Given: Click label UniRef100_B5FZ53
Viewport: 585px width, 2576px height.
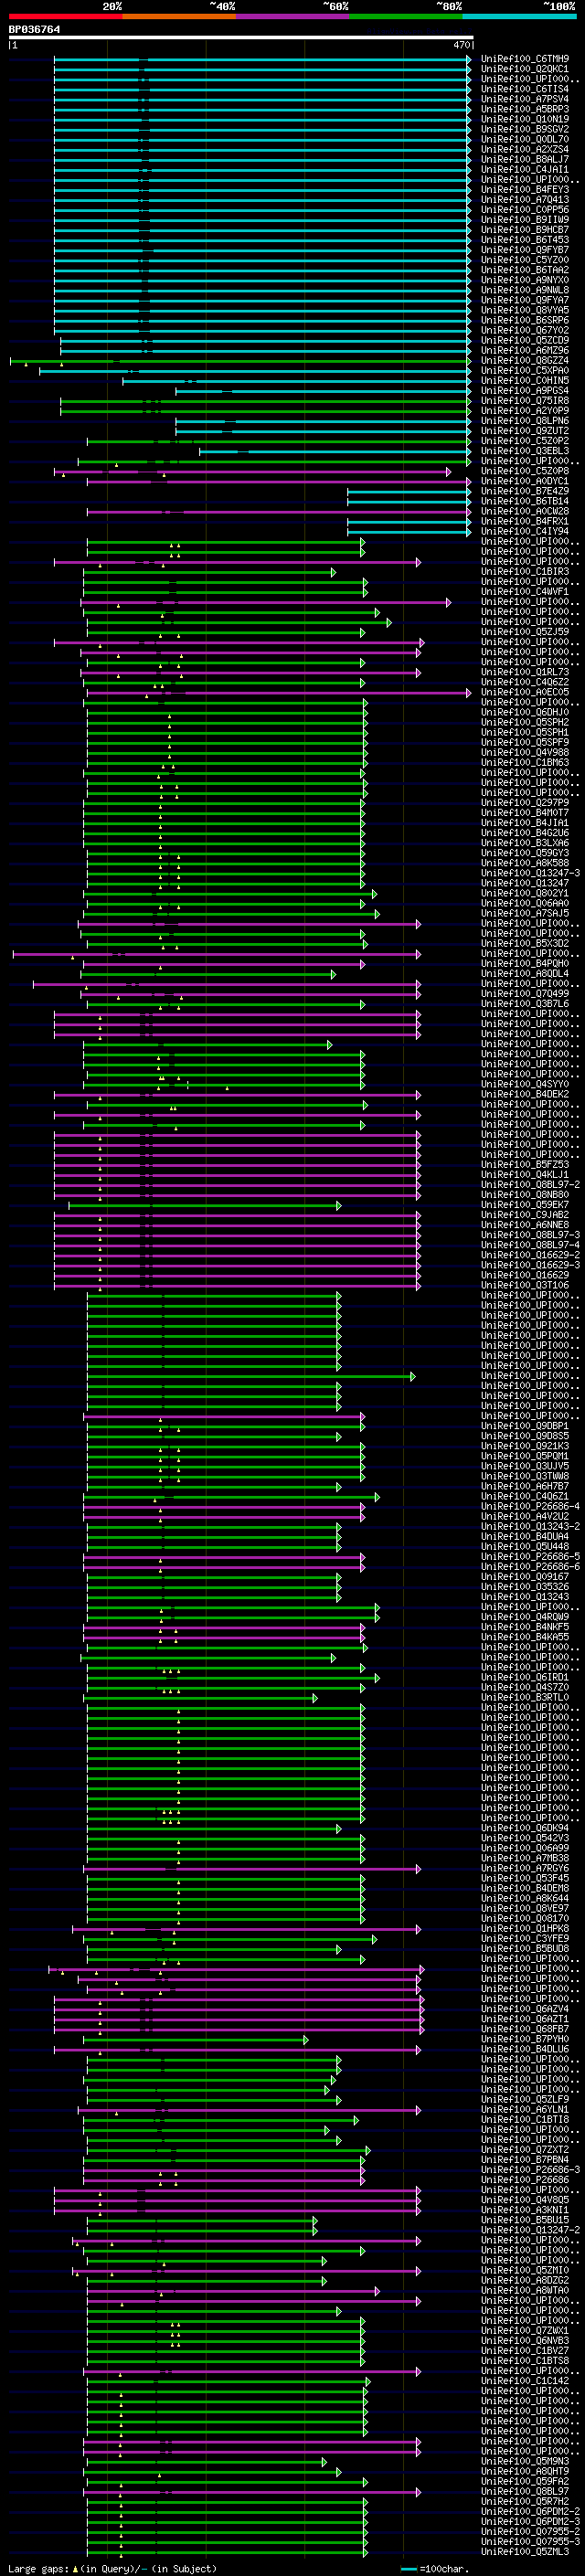Looking at the screenshot, I should pyautogui.click(x=525, y=1165).
